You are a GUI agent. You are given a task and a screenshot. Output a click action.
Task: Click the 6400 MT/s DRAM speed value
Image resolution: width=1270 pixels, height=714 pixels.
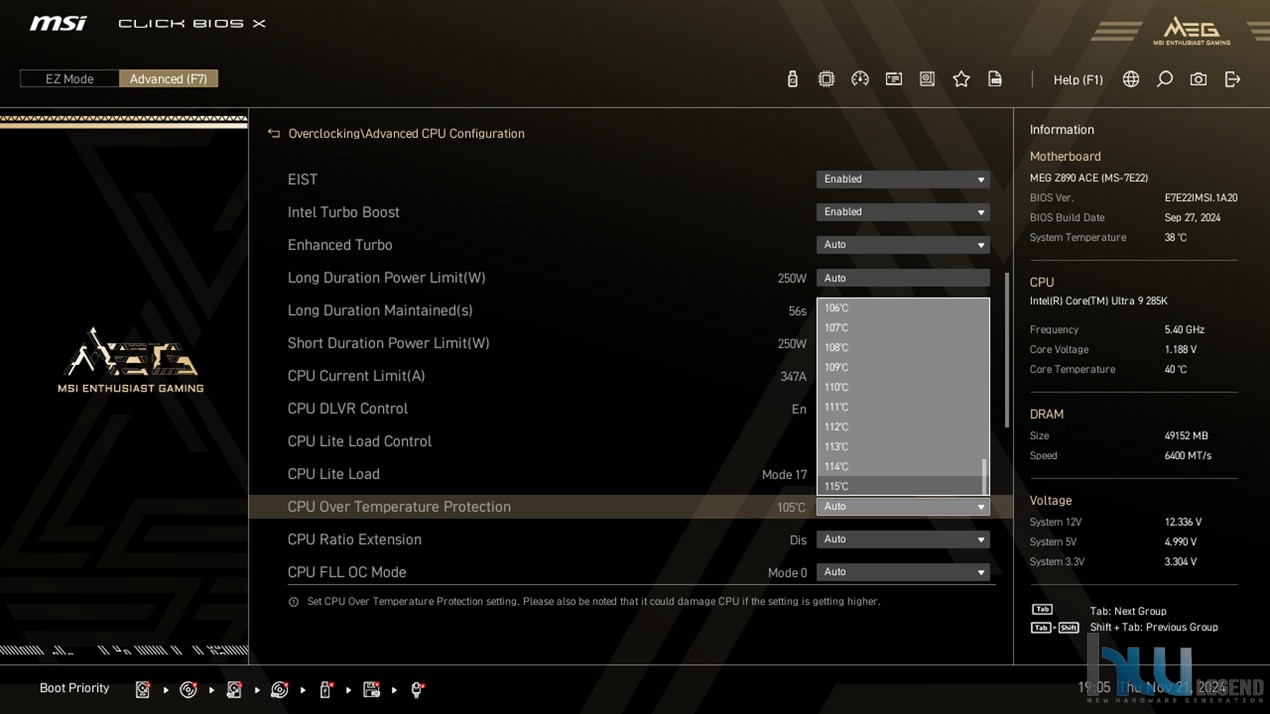click(1188, 456)
